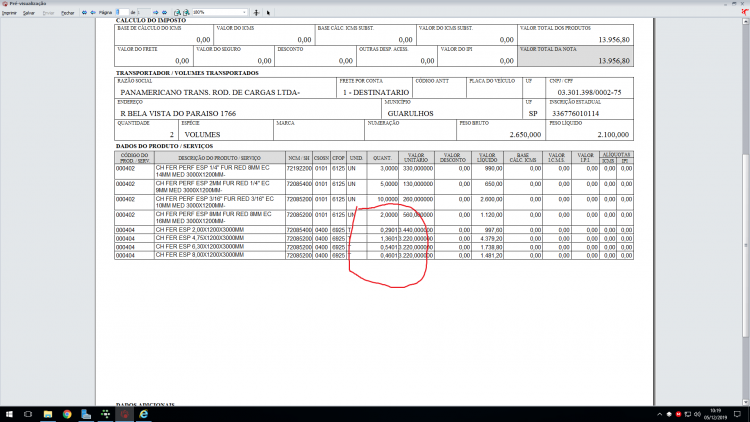
Task: Click the network tray icon
Action: click(x=688, y=414)
